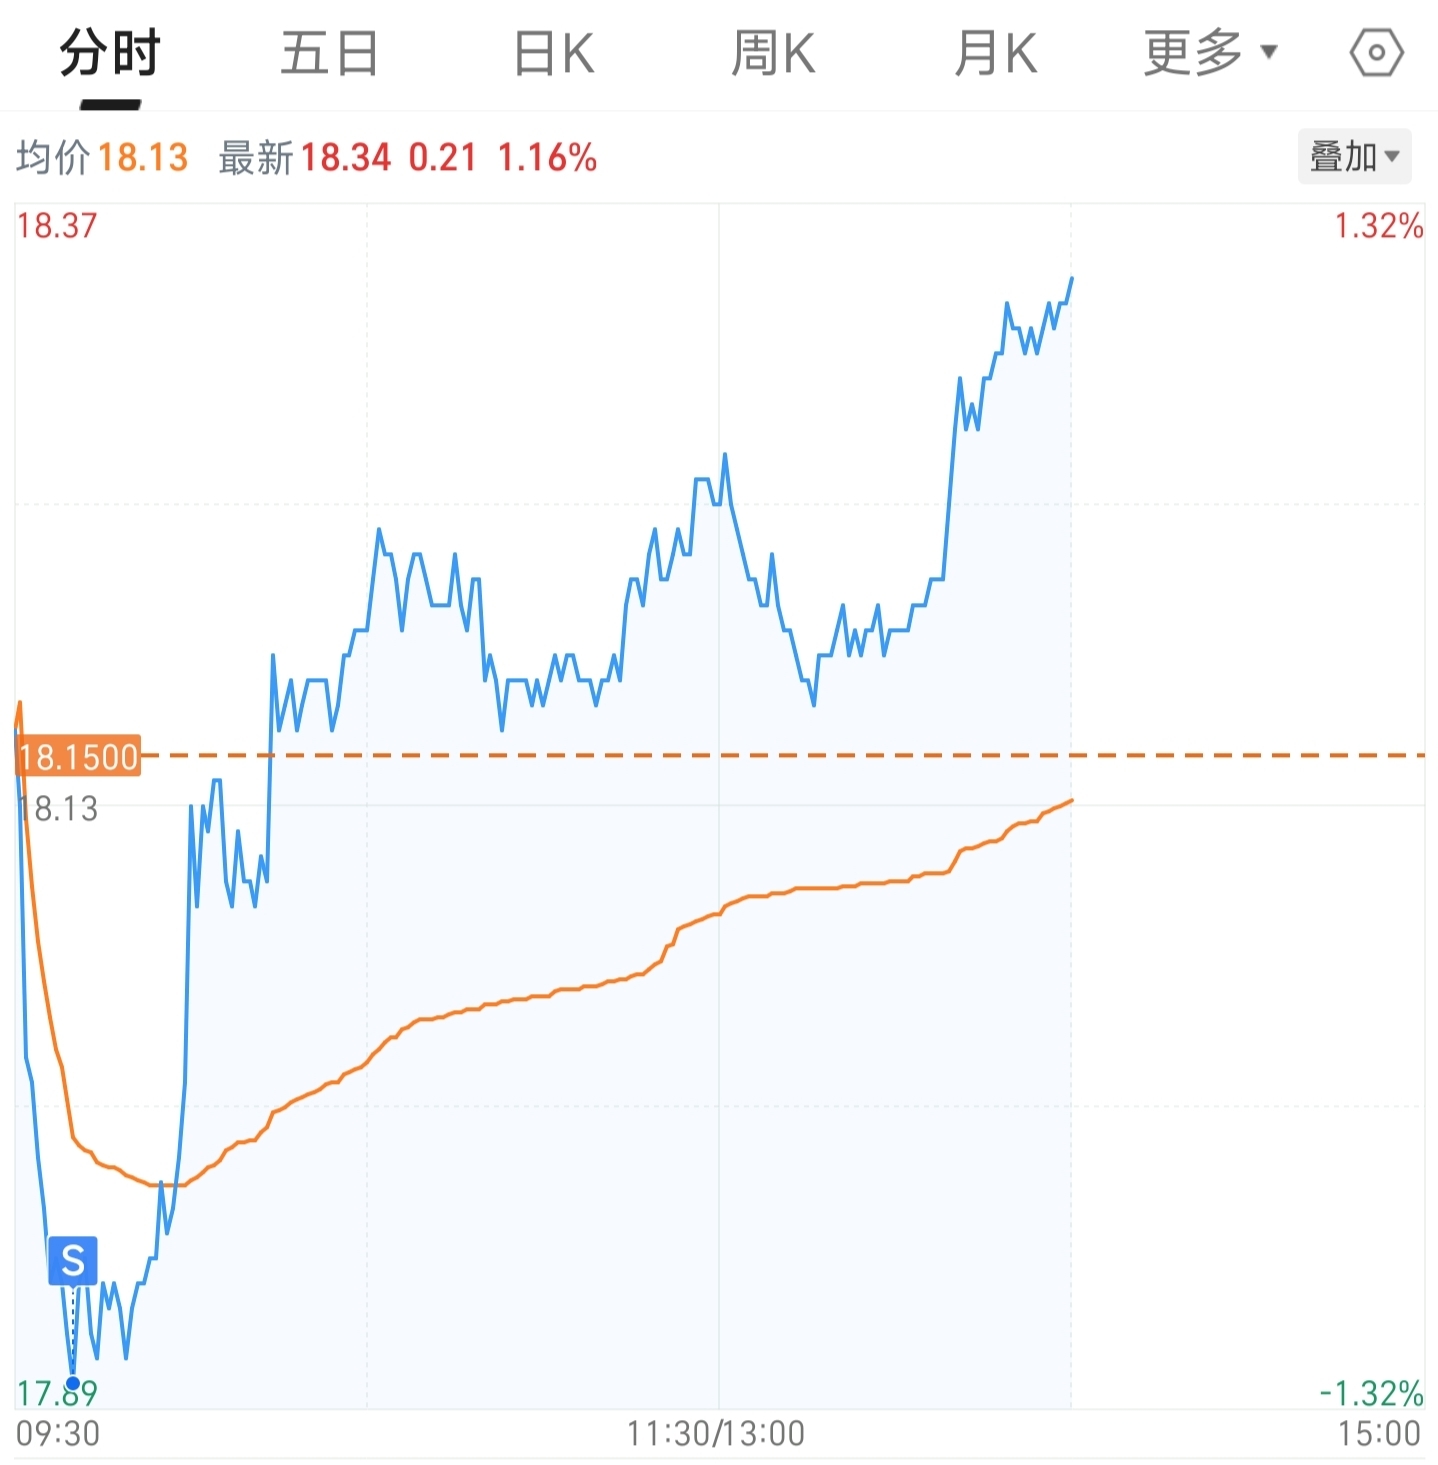Open the 日K daily candlestick tab
The width and height of the screenshot is (1438, 1465).
(554, 54)
